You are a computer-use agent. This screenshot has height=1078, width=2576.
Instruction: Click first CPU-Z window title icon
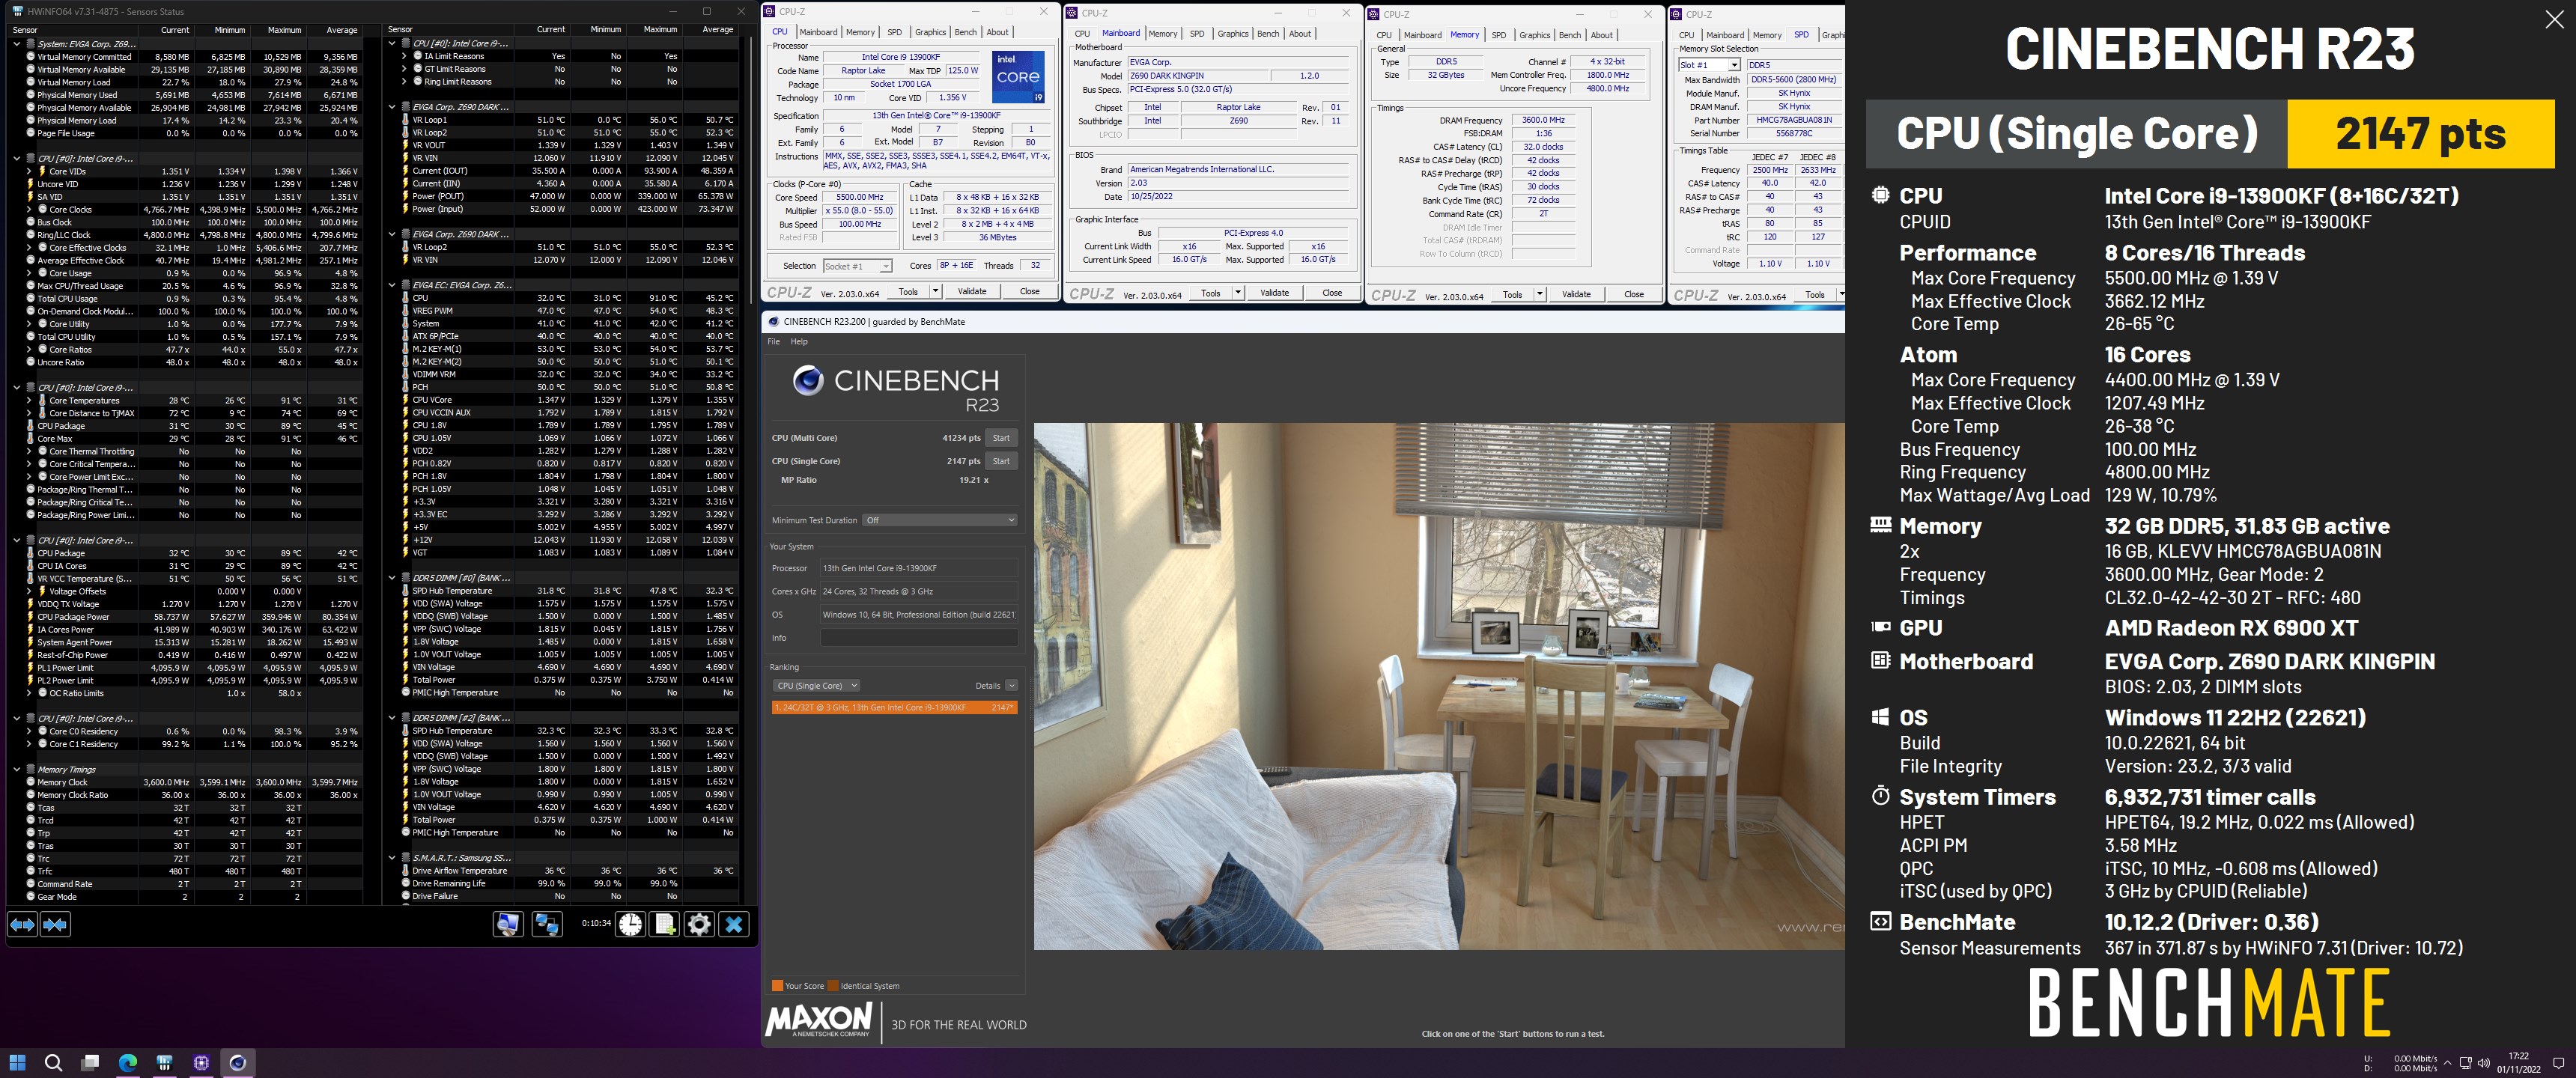770,12
